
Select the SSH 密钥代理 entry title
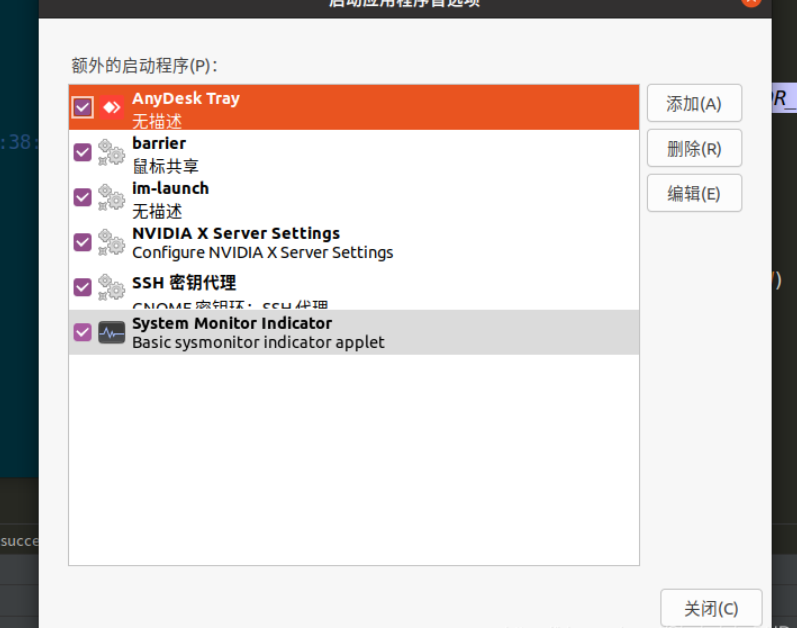[184, 282]
